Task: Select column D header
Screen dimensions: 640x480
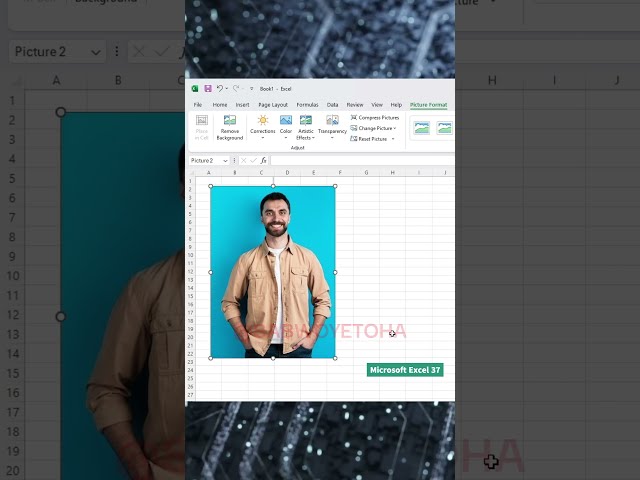Action: click(x=287, y=173)
